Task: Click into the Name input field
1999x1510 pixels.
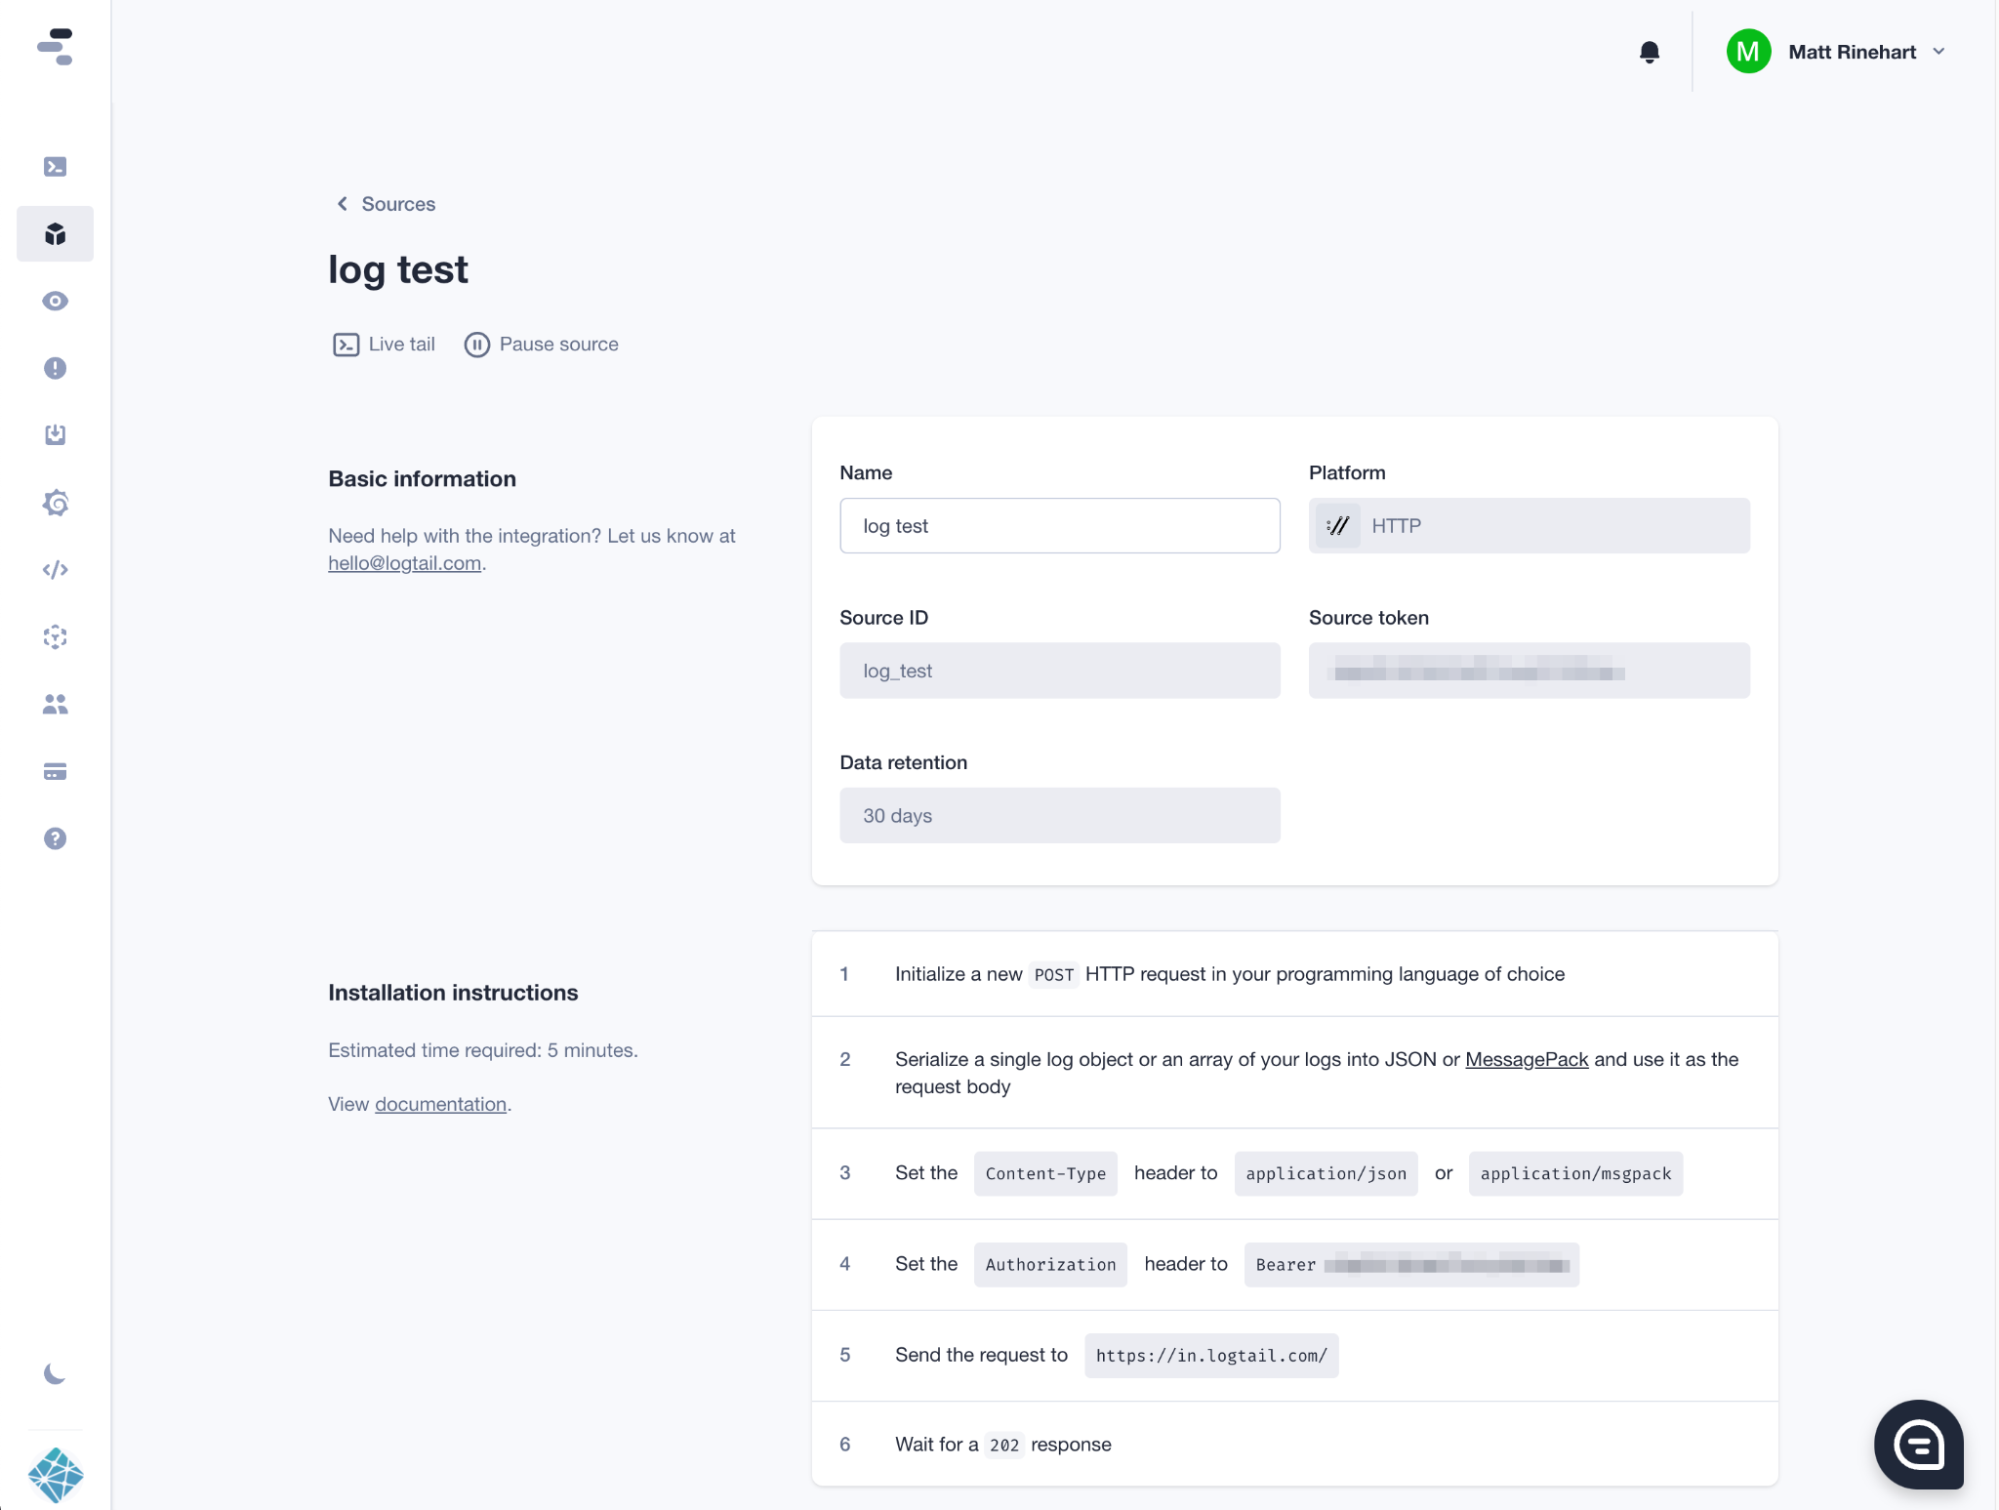Action: pyautogui.click(x=1059, y=526)
